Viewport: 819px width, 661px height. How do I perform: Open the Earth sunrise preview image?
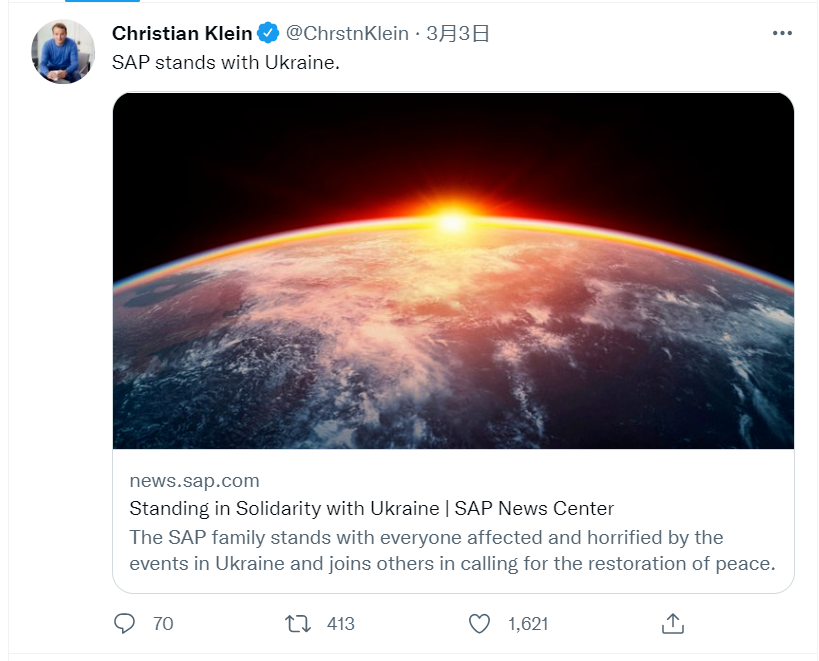453,270
